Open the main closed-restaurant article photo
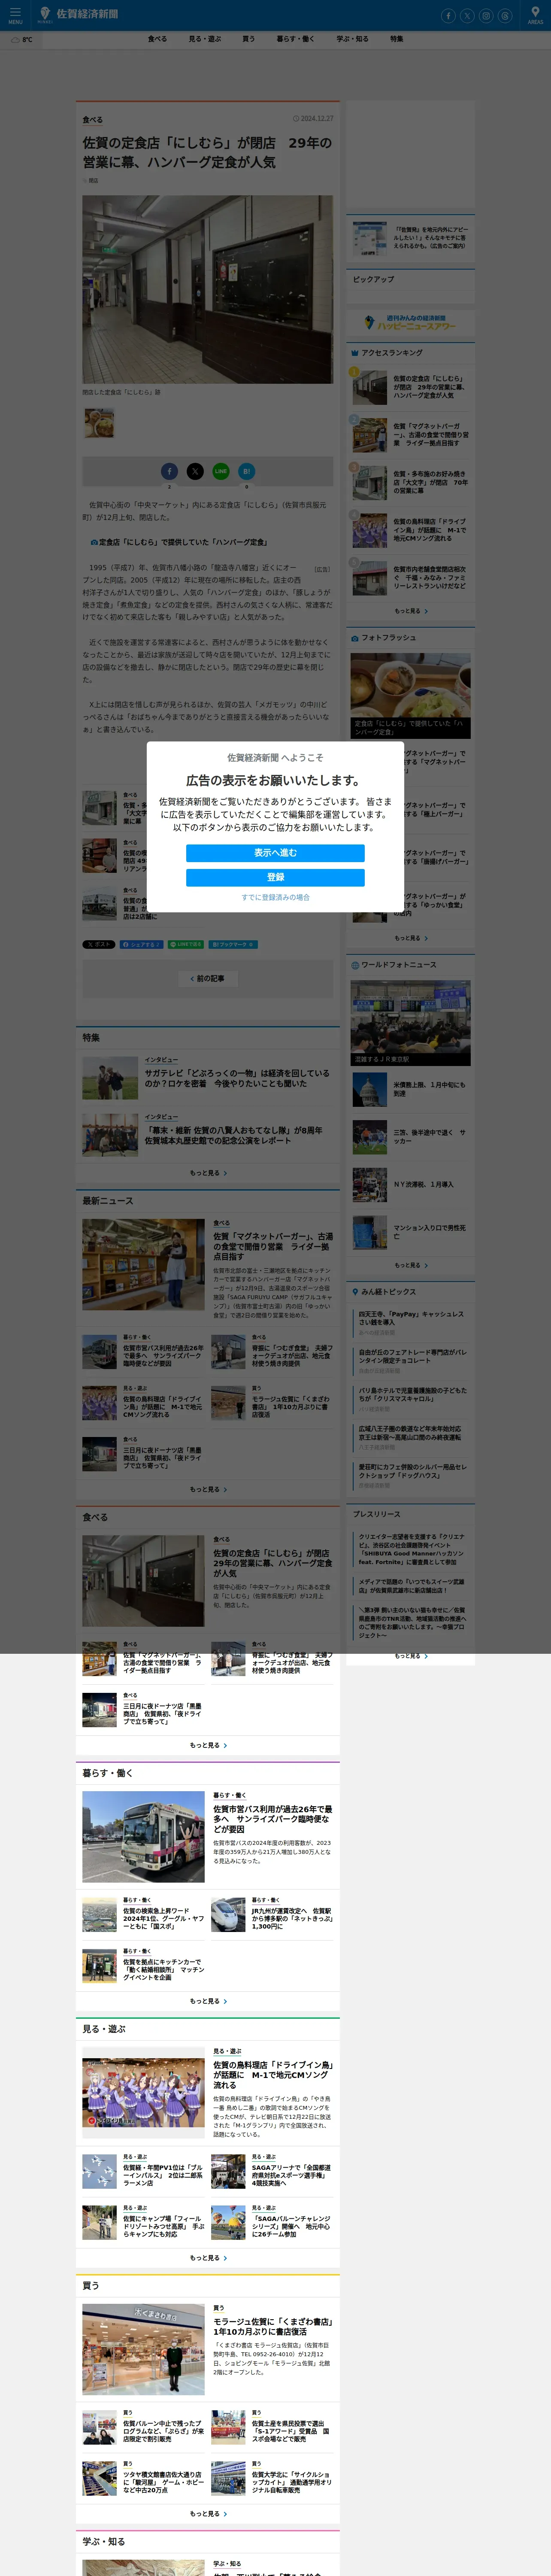 pyautogui.click(x=208, y=289)
